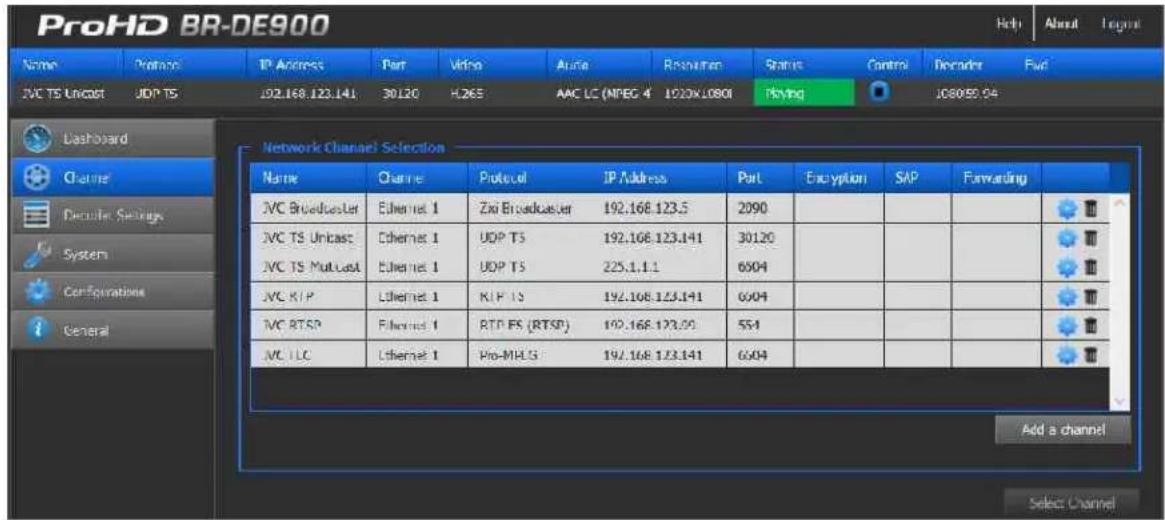
Task: Click the Channel reel icon in sidebar
Action: pos(38,178)
